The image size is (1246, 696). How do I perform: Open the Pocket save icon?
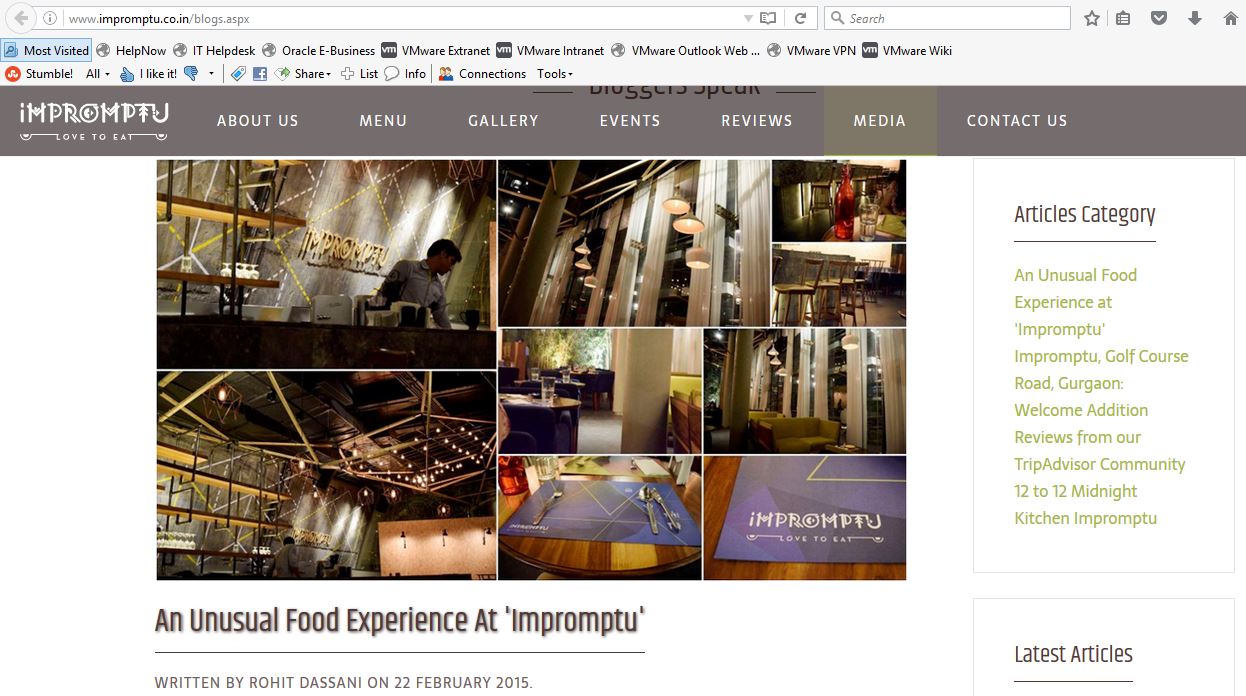[x=1159, y=18]
